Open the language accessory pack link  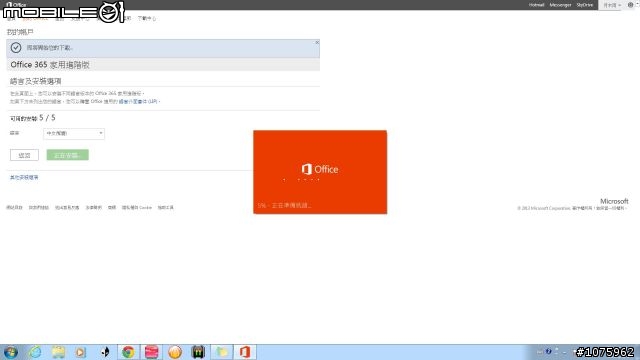[138, 101]
